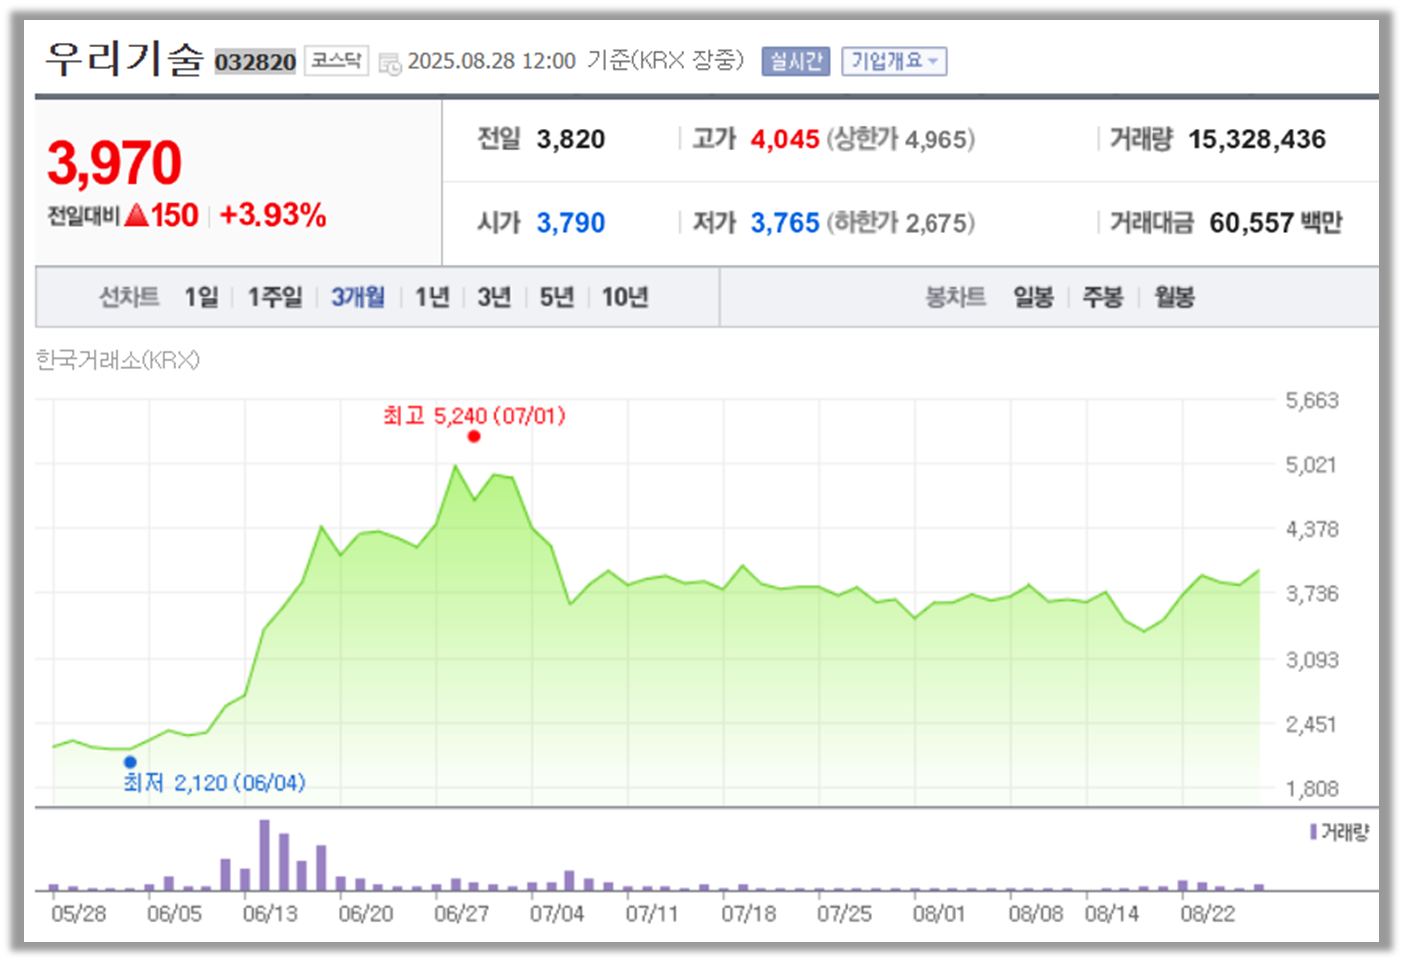The height and width of the screenshot is (962, 1403).
Task: Click the 시가 value 3,790
Action: tap(571, 223)
